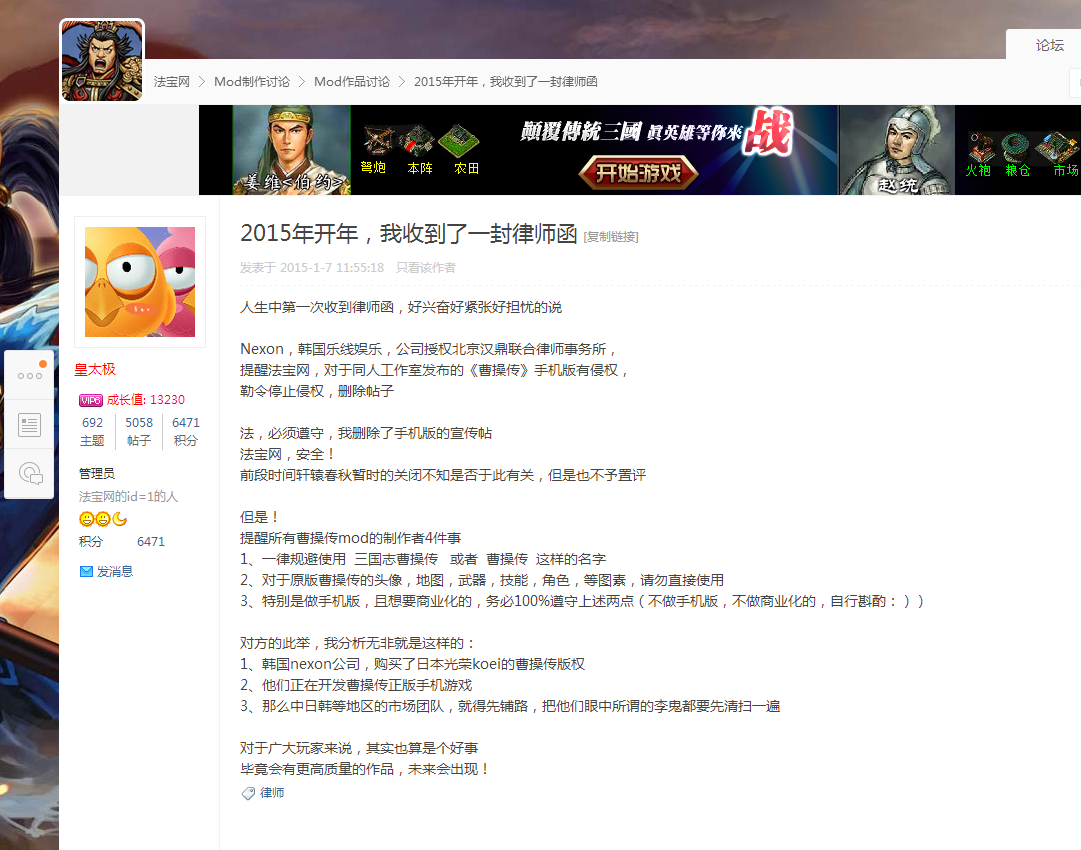Screen dimensions: 1081x850
Task: Click the 复制链接 copy link
Action: coord(610,237)
